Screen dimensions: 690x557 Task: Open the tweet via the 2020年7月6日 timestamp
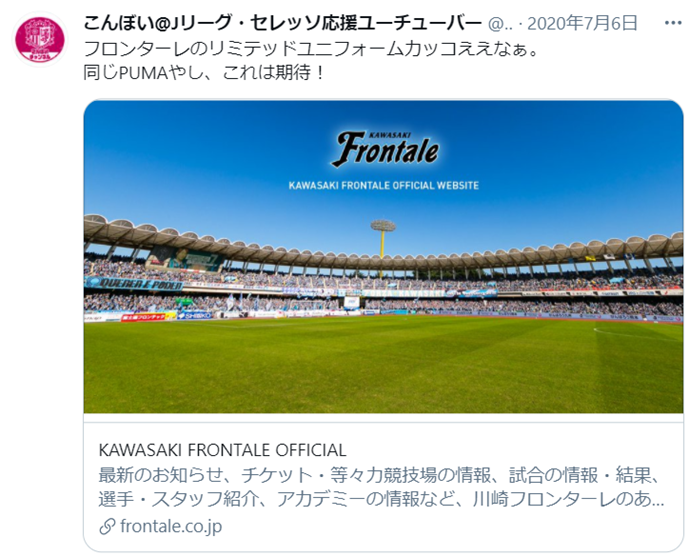tap(582, 23)
